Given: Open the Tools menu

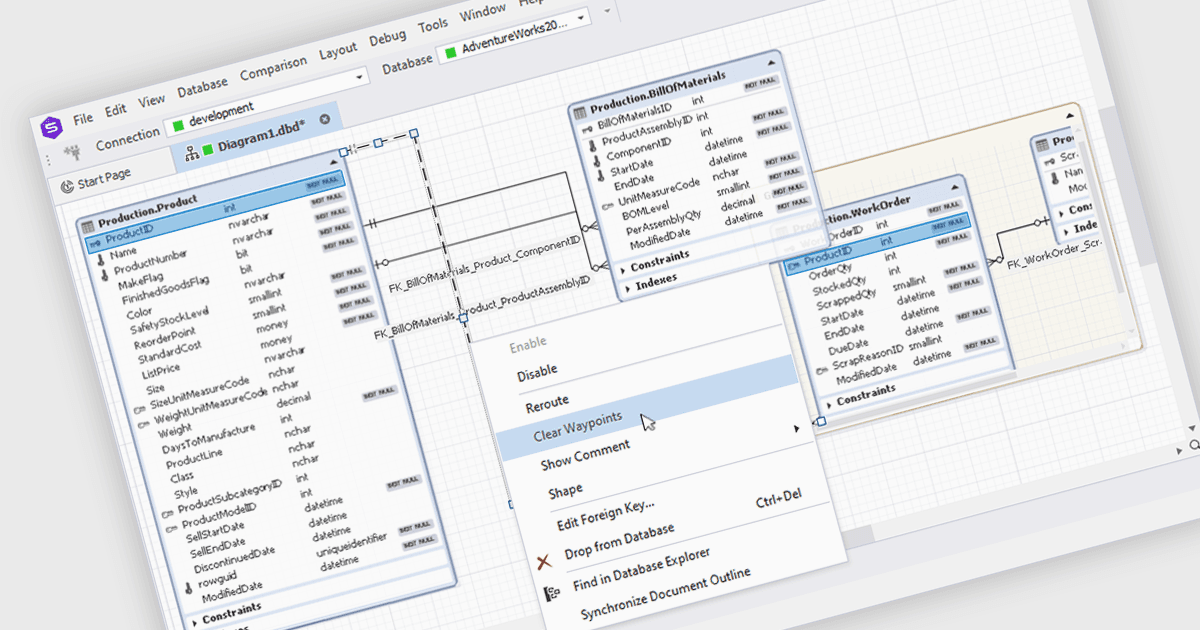Looking at the screenshot, I should [x=433, y=26].
